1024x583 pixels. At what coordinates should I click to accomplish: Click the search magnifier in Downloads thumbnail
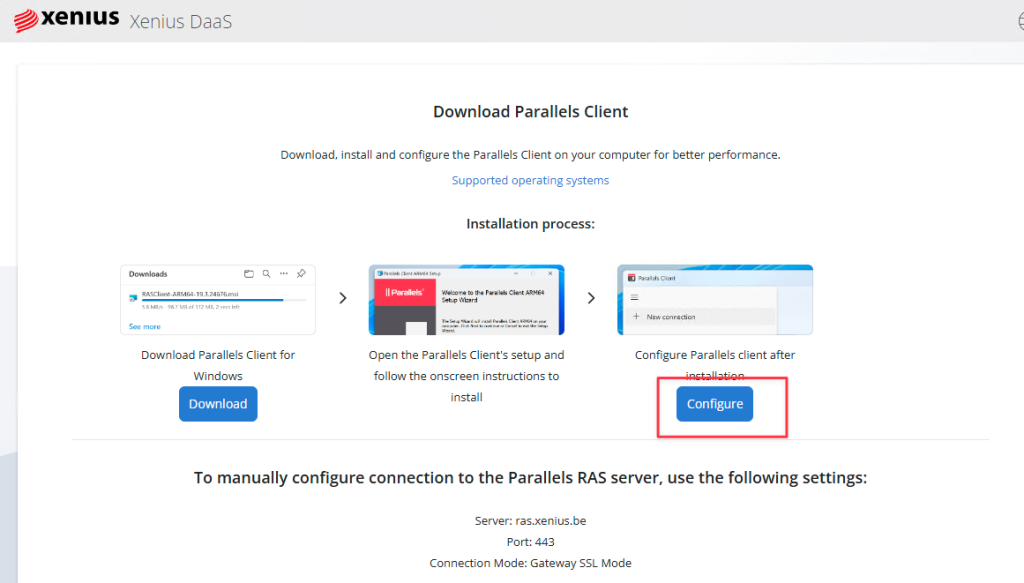pos(266,273)
